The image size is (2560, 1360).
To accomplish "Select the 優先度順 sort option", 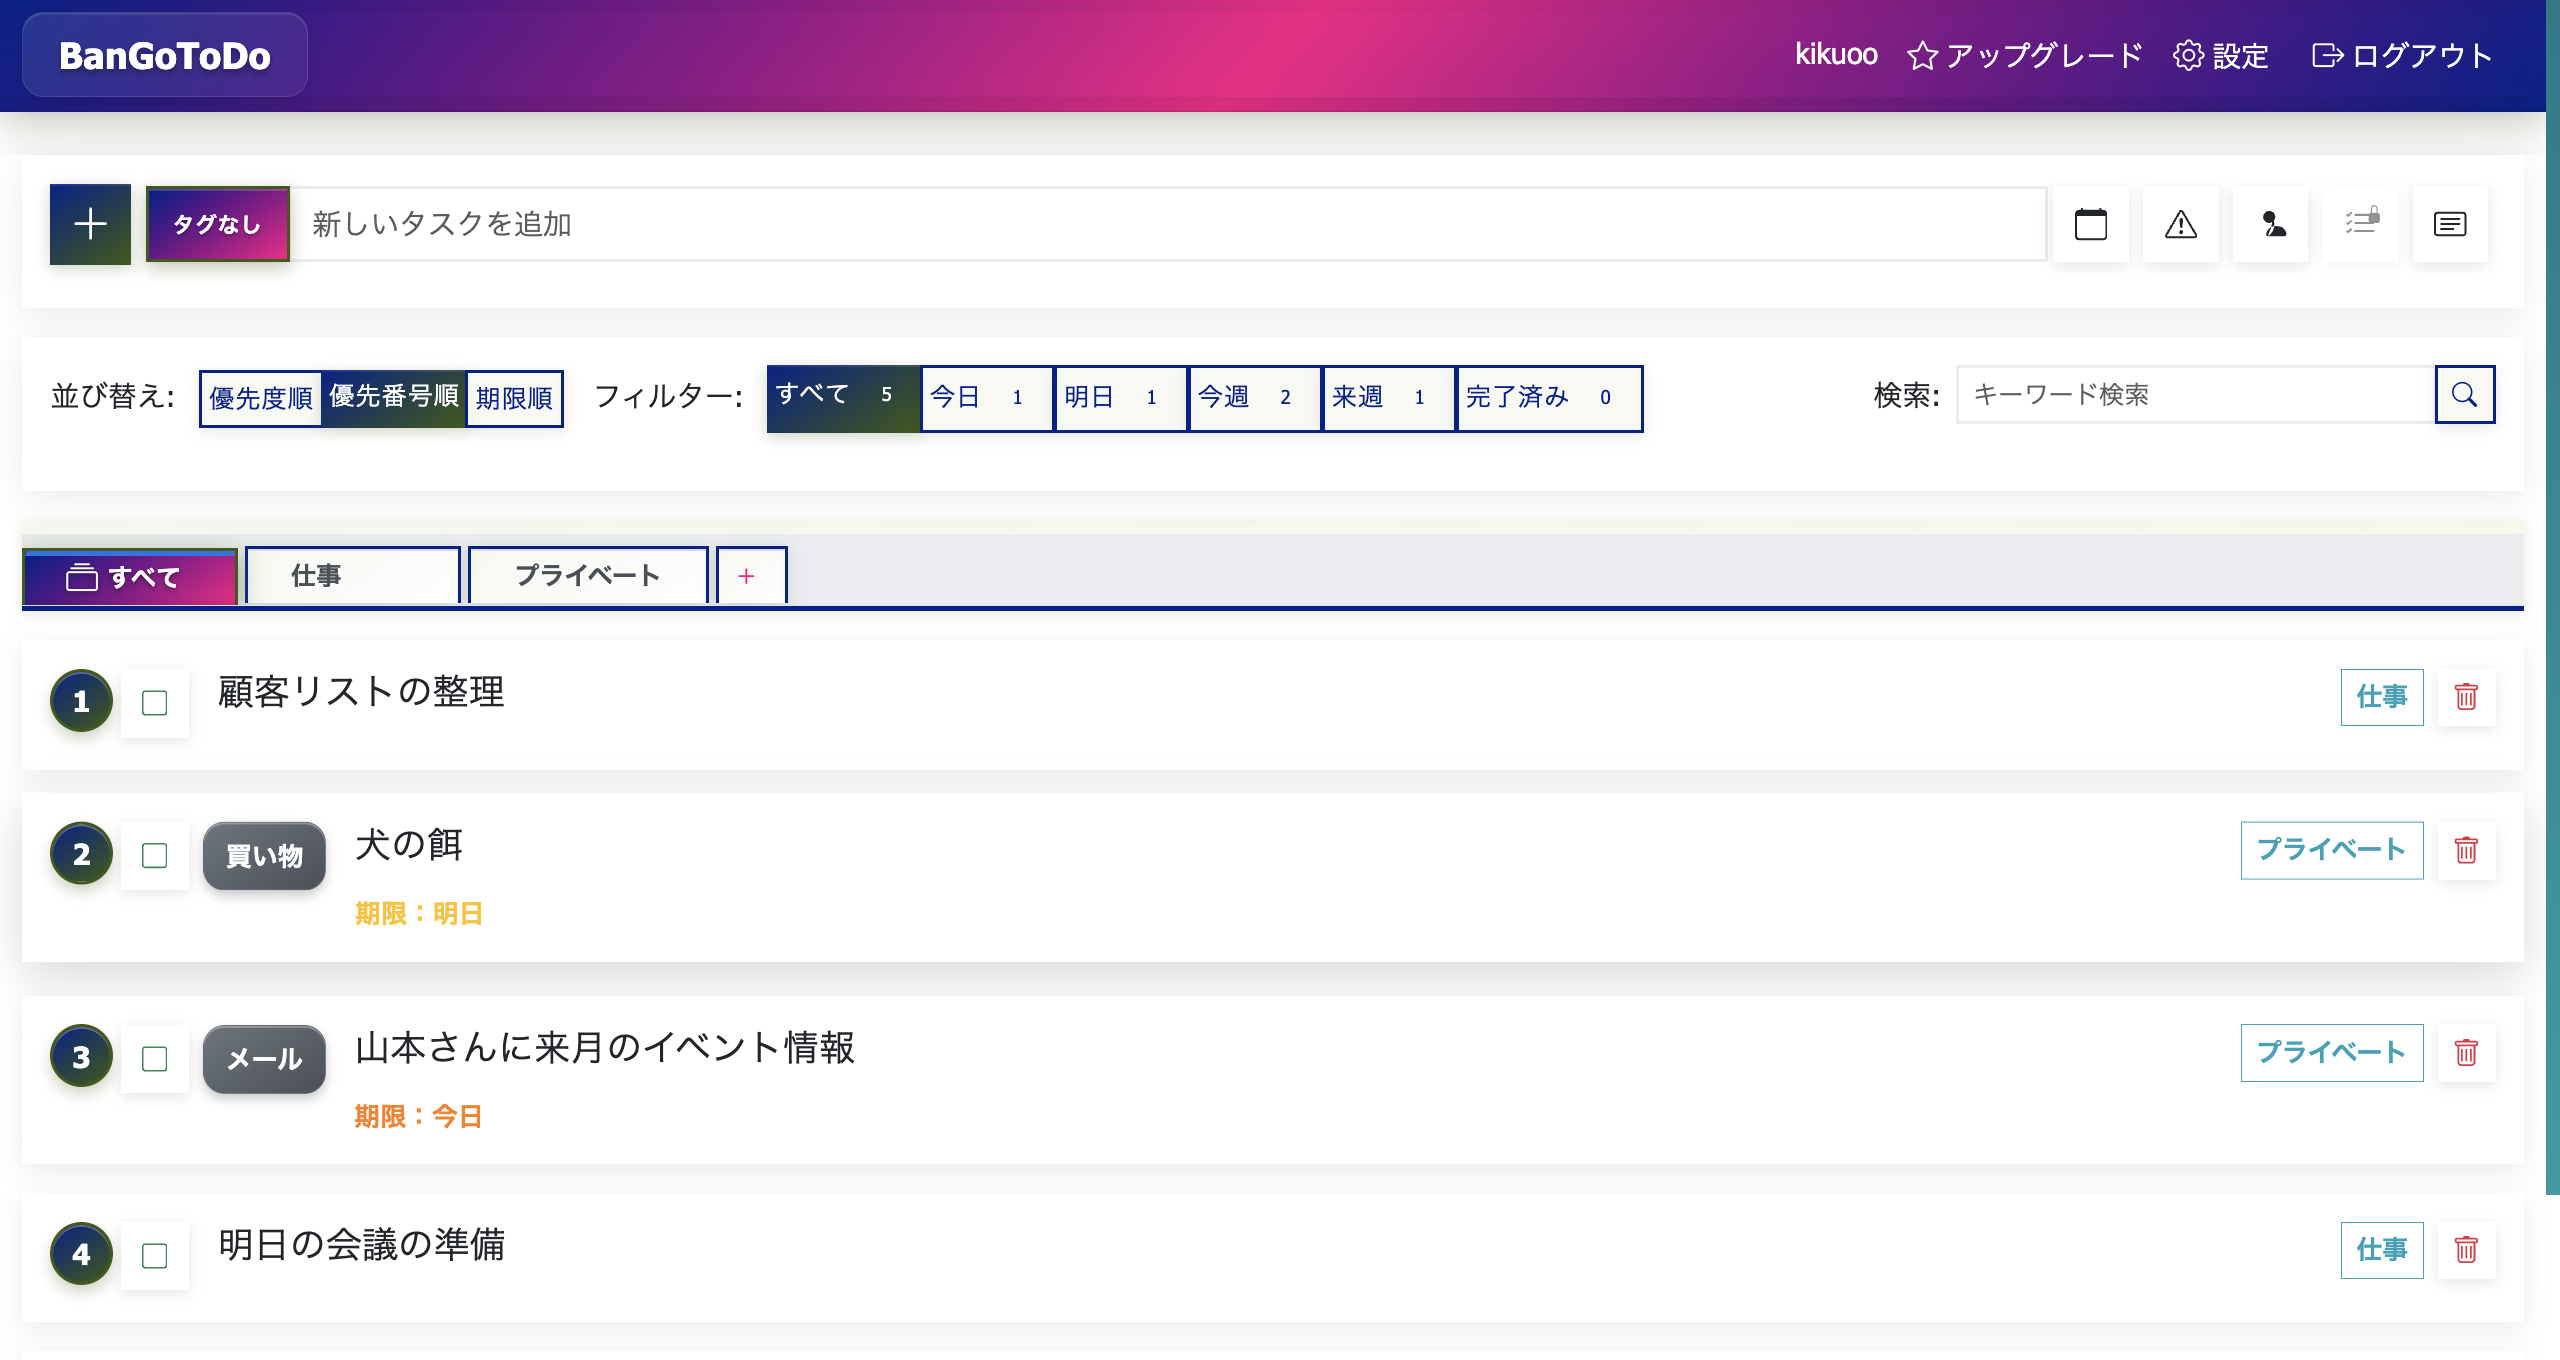I will [261, 397].
